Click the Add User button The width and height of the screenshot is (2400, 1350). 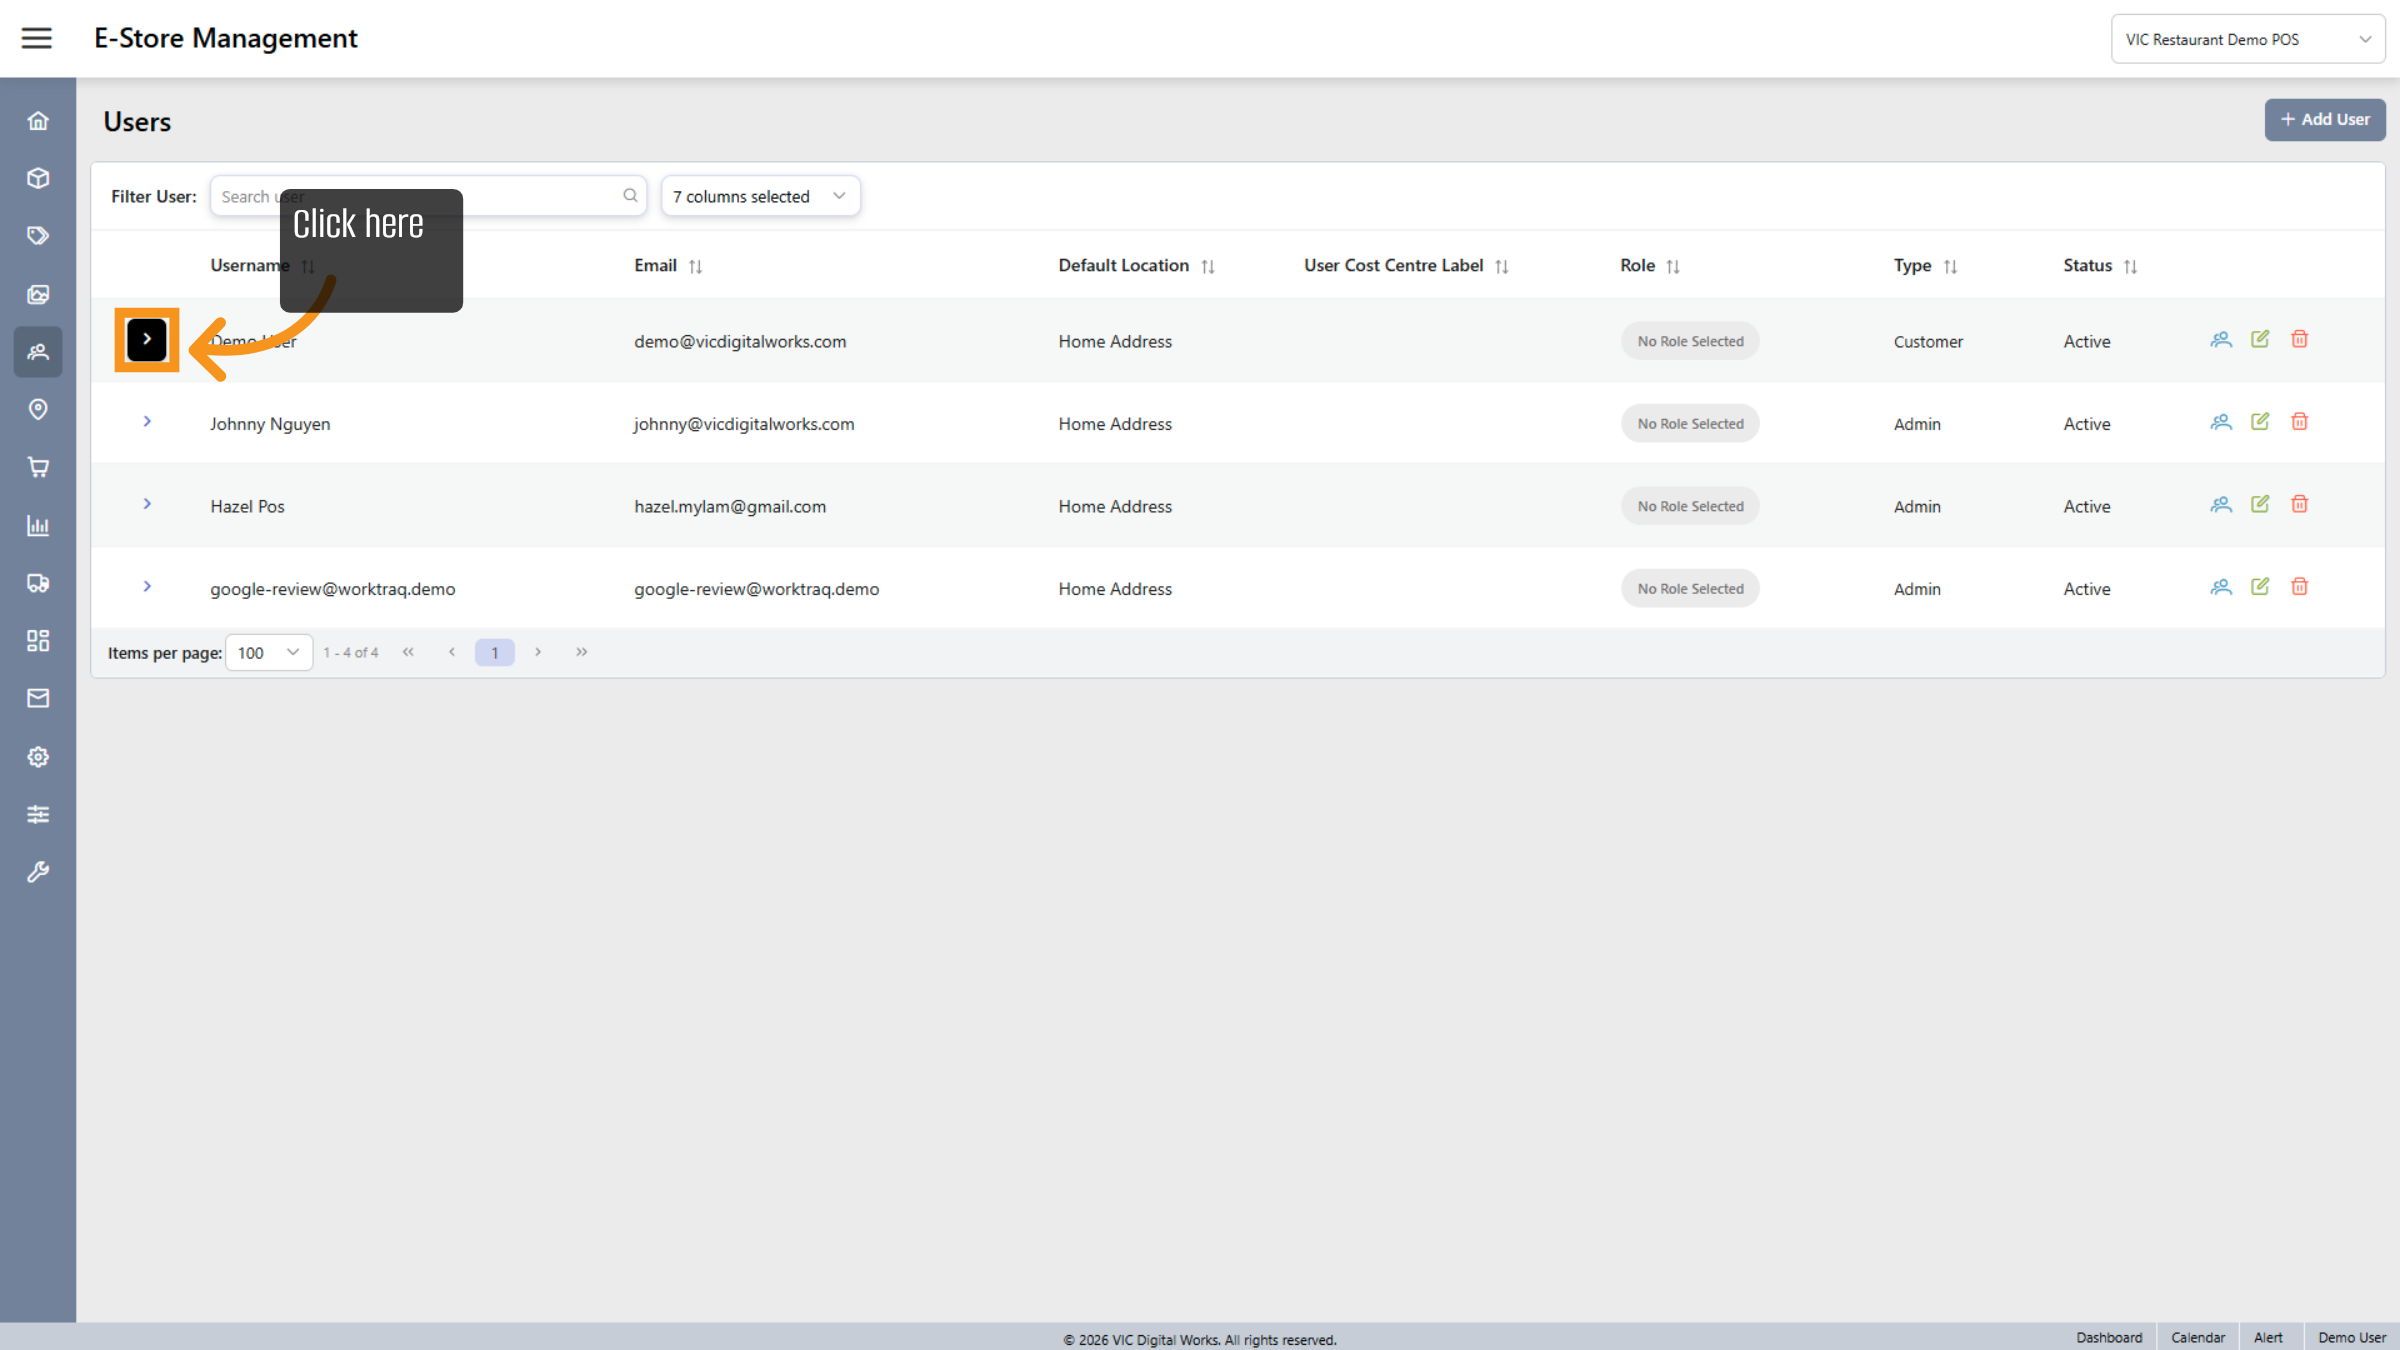coord(2325,119)
